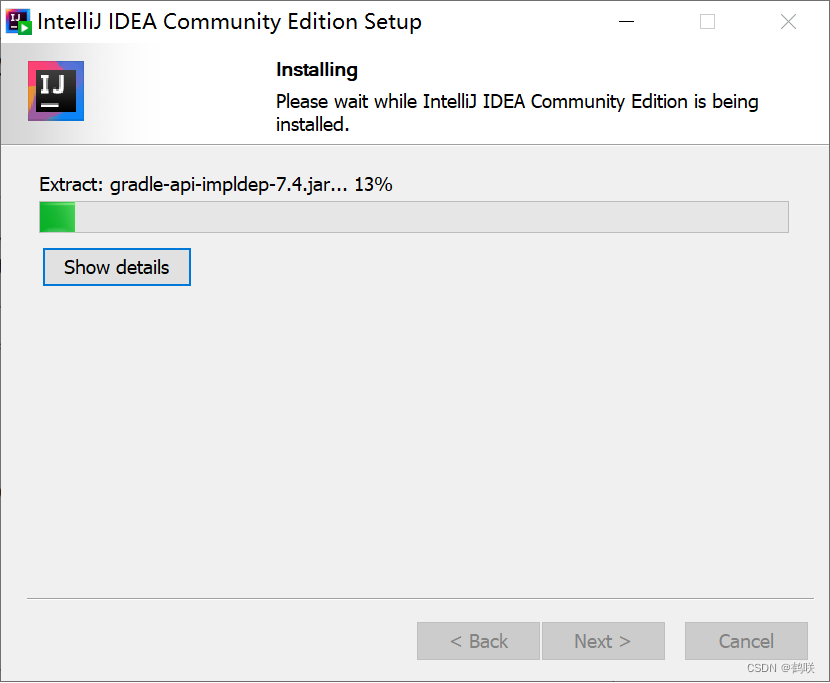Screen dimensions: 830x683
Task: Click the run arrow overlay on the setup icon
Action: [25, 27]
